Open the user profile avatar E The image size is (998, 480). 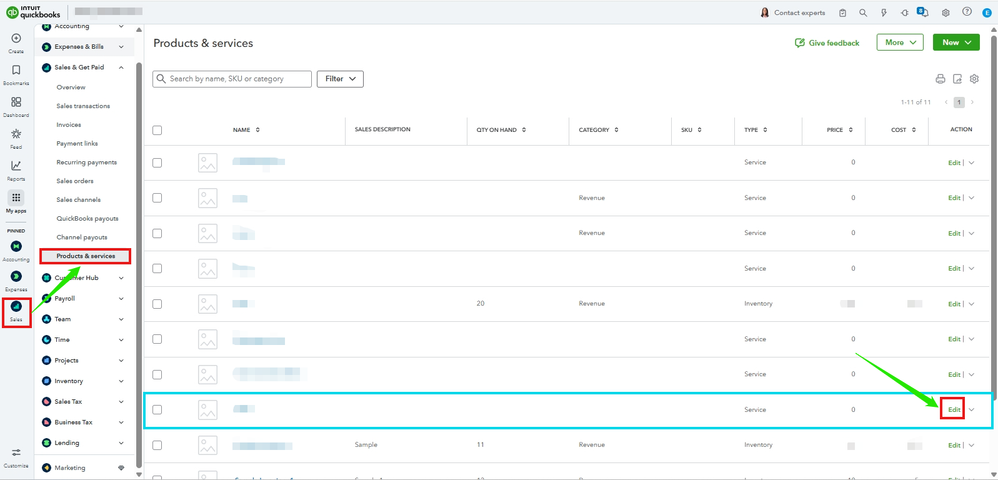click(x=987, y=13)
